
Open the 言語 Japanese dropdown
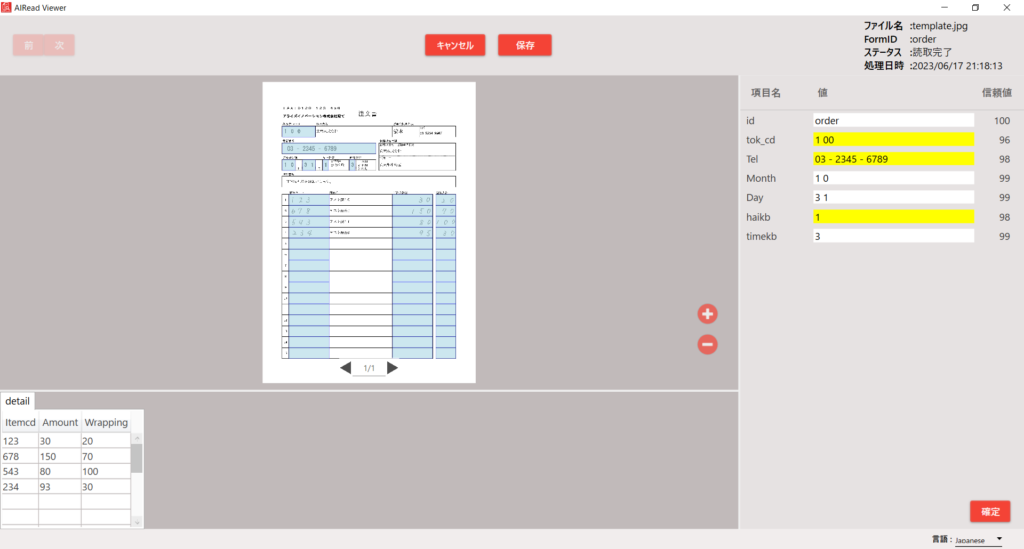978,540
